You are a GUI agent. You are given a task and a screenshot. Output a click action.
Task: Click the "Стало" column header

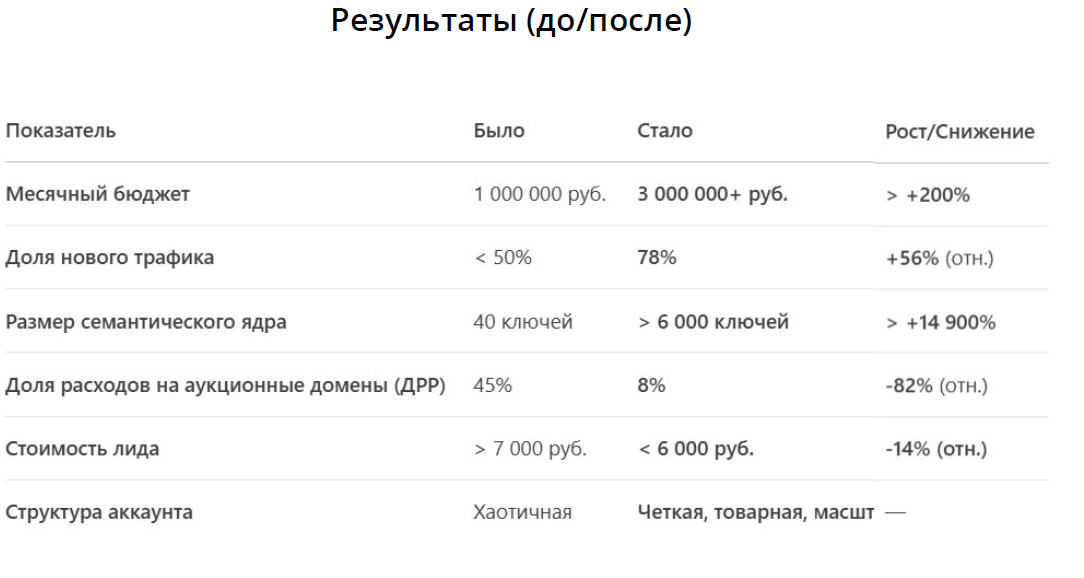coord(664,131)
